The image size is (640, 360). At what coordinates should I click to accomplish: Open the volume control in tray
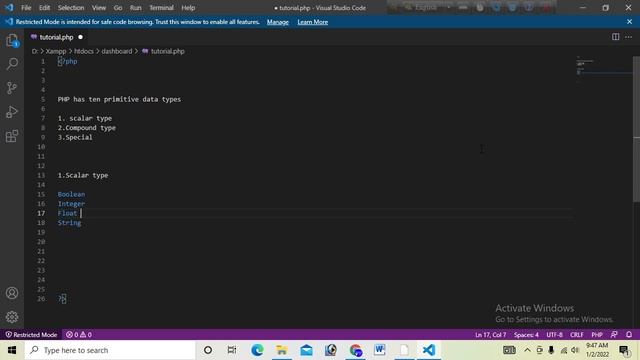[575, 350]
